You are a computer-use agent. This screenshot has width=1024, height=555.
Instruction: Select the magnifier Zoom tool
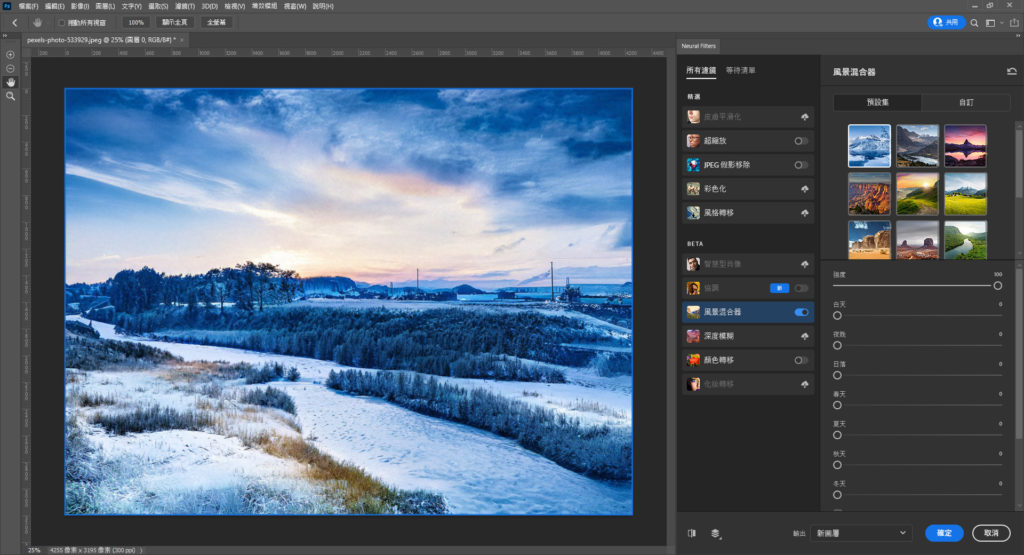pyautogui.click(x=11, y=96)
